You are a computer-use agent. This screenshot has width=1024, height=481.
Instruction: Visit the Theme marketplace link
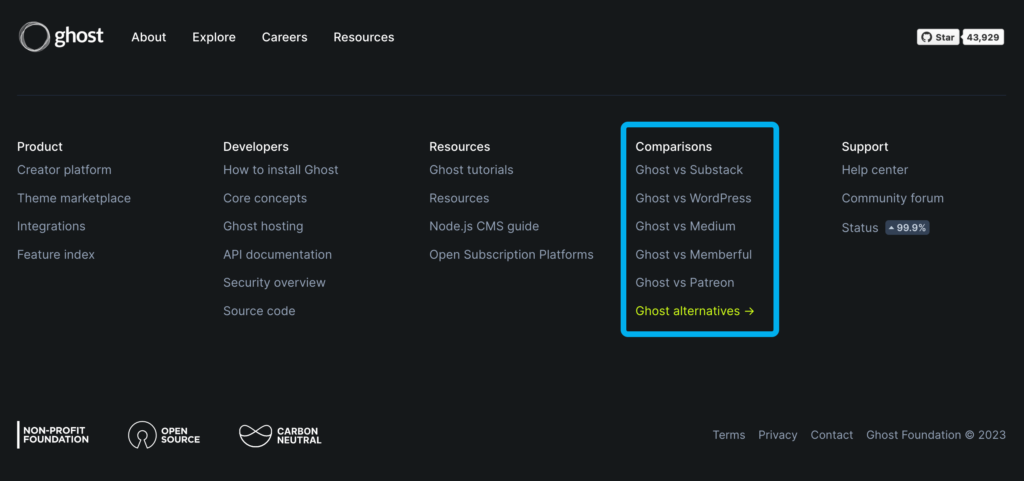tap(74, 198)
